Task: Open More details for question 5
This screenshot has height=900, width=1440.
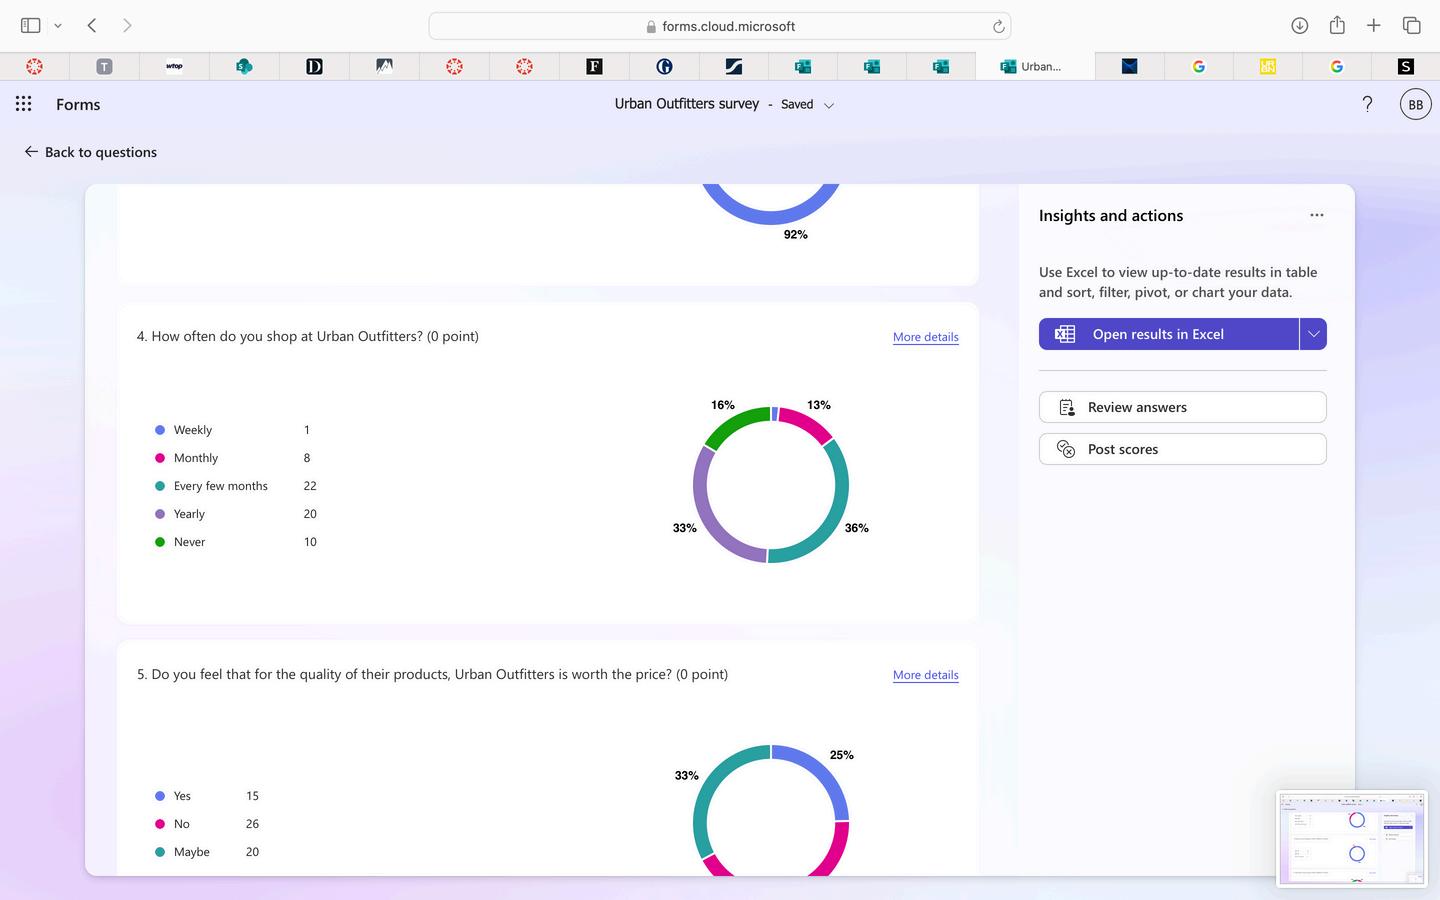Action: click(925, 675)
